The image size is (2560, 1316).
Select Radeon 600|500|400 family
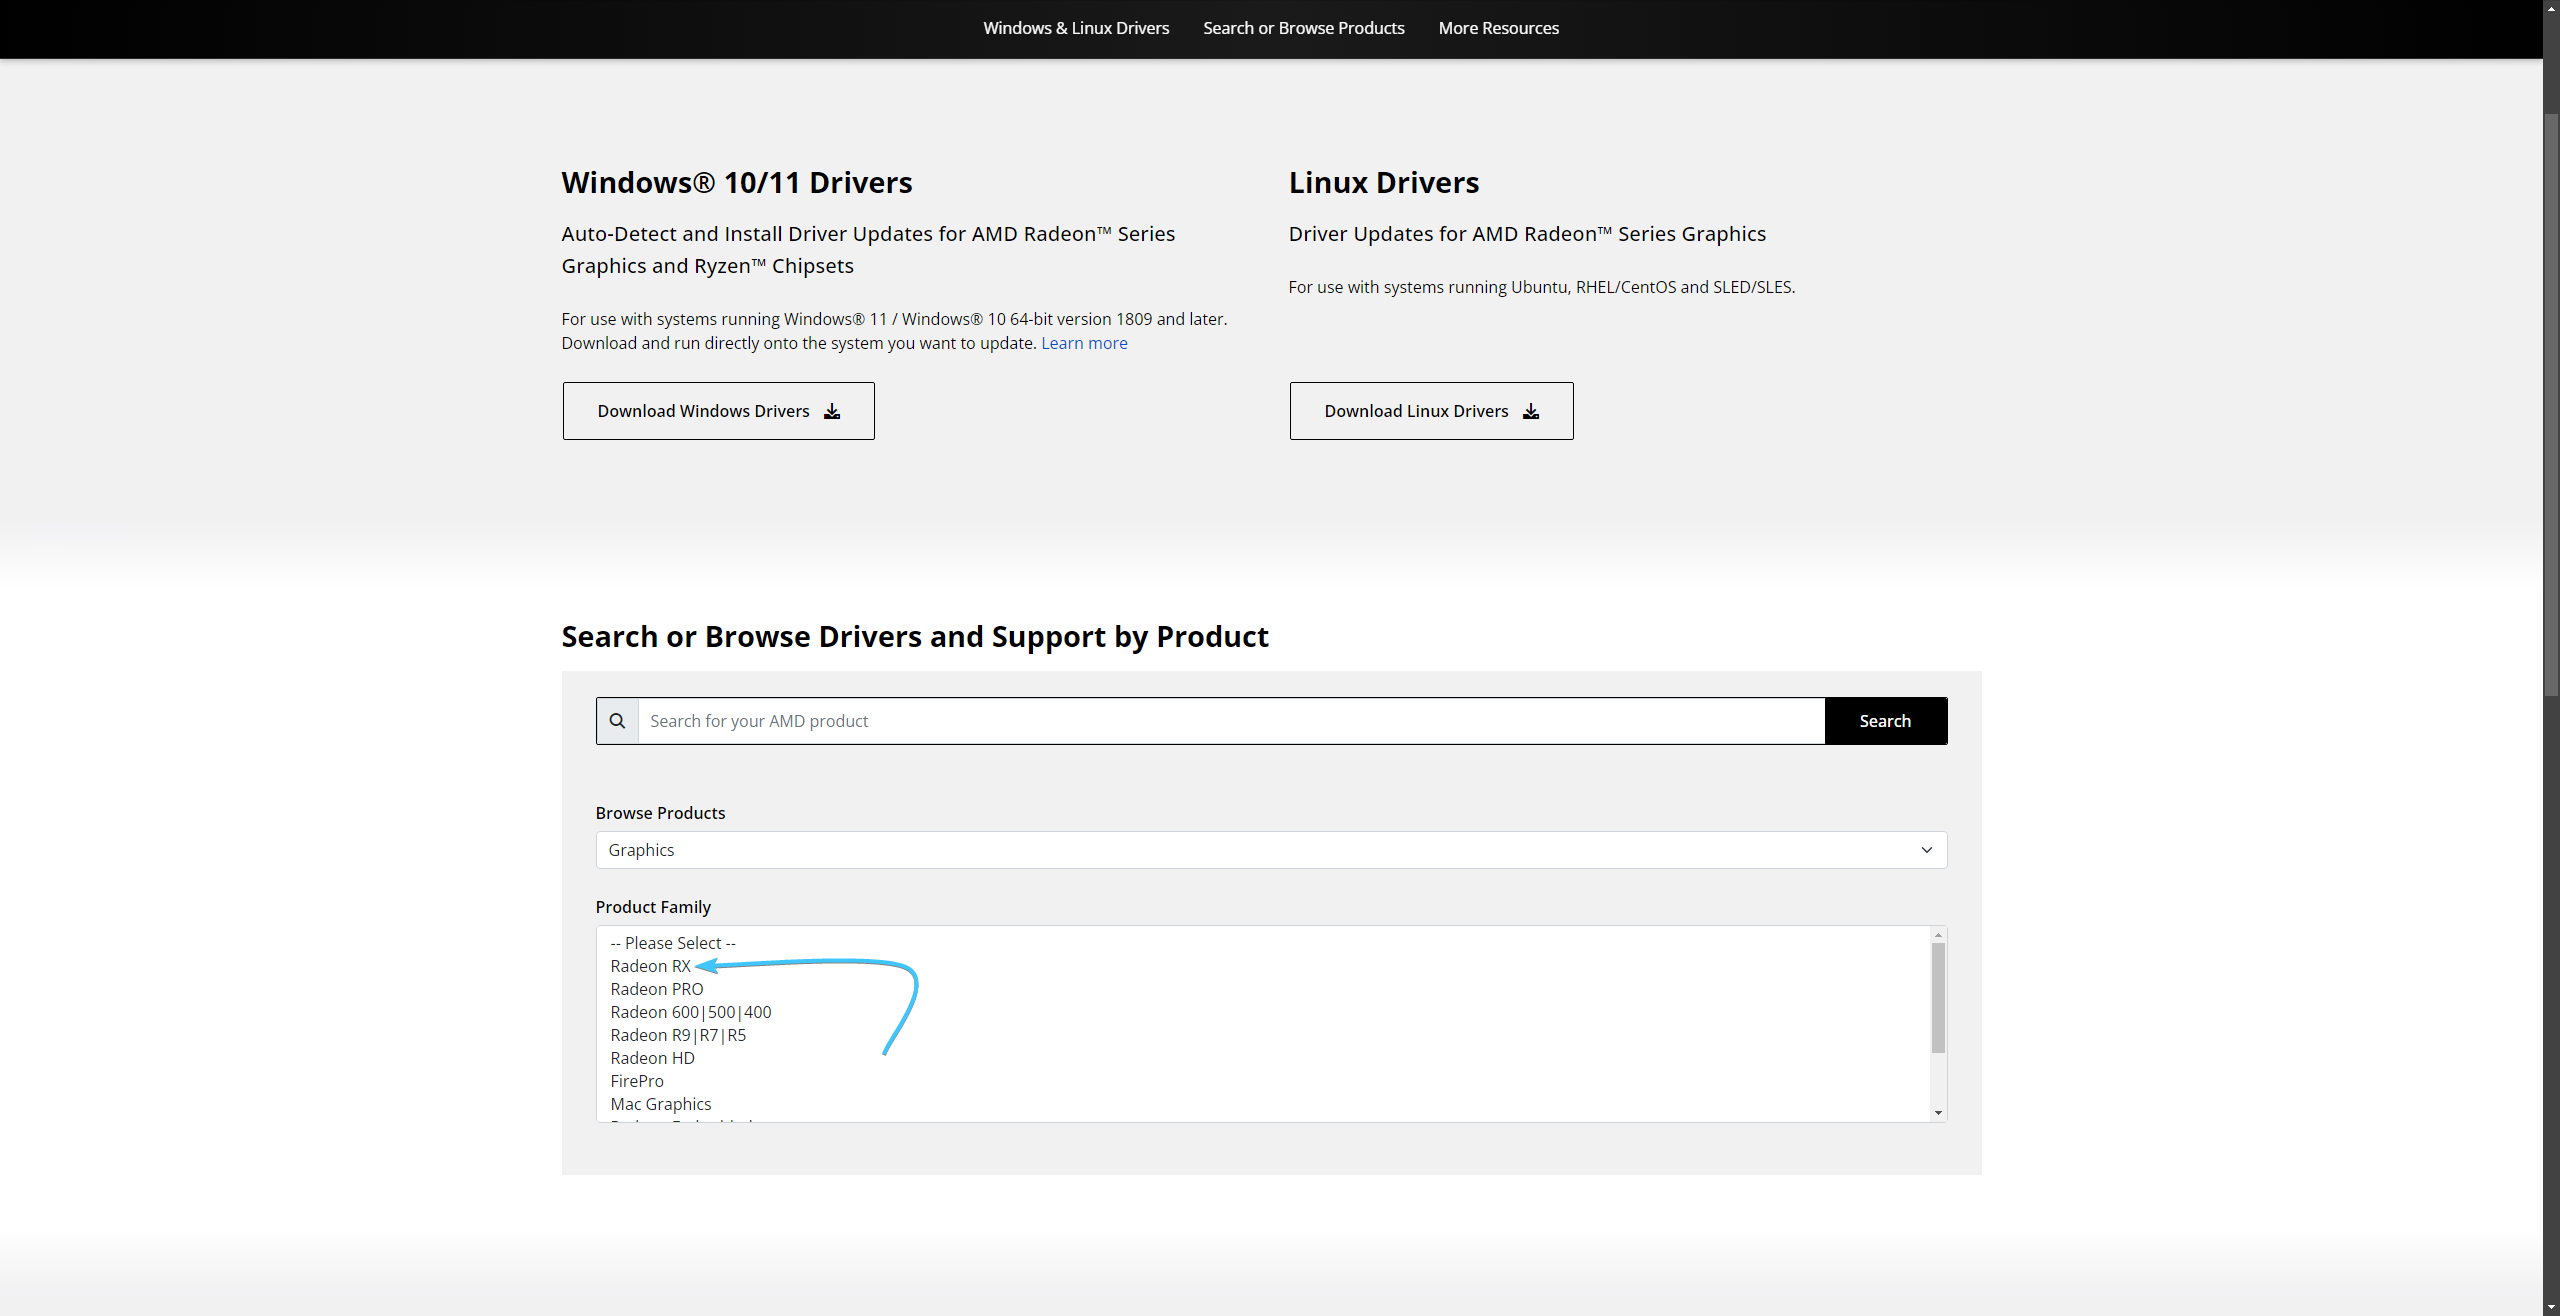pyautogui.click(x=691, y=1012)
